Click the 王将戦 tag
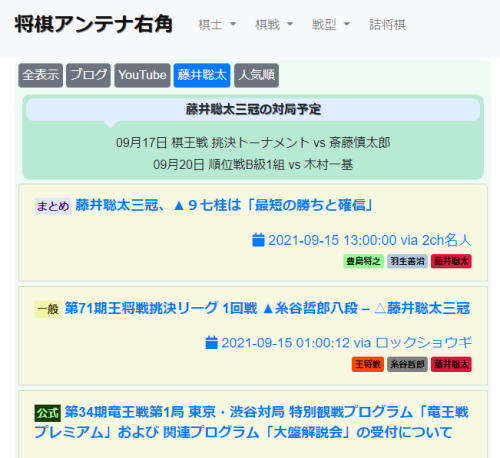500x458 pixels. 368,364
